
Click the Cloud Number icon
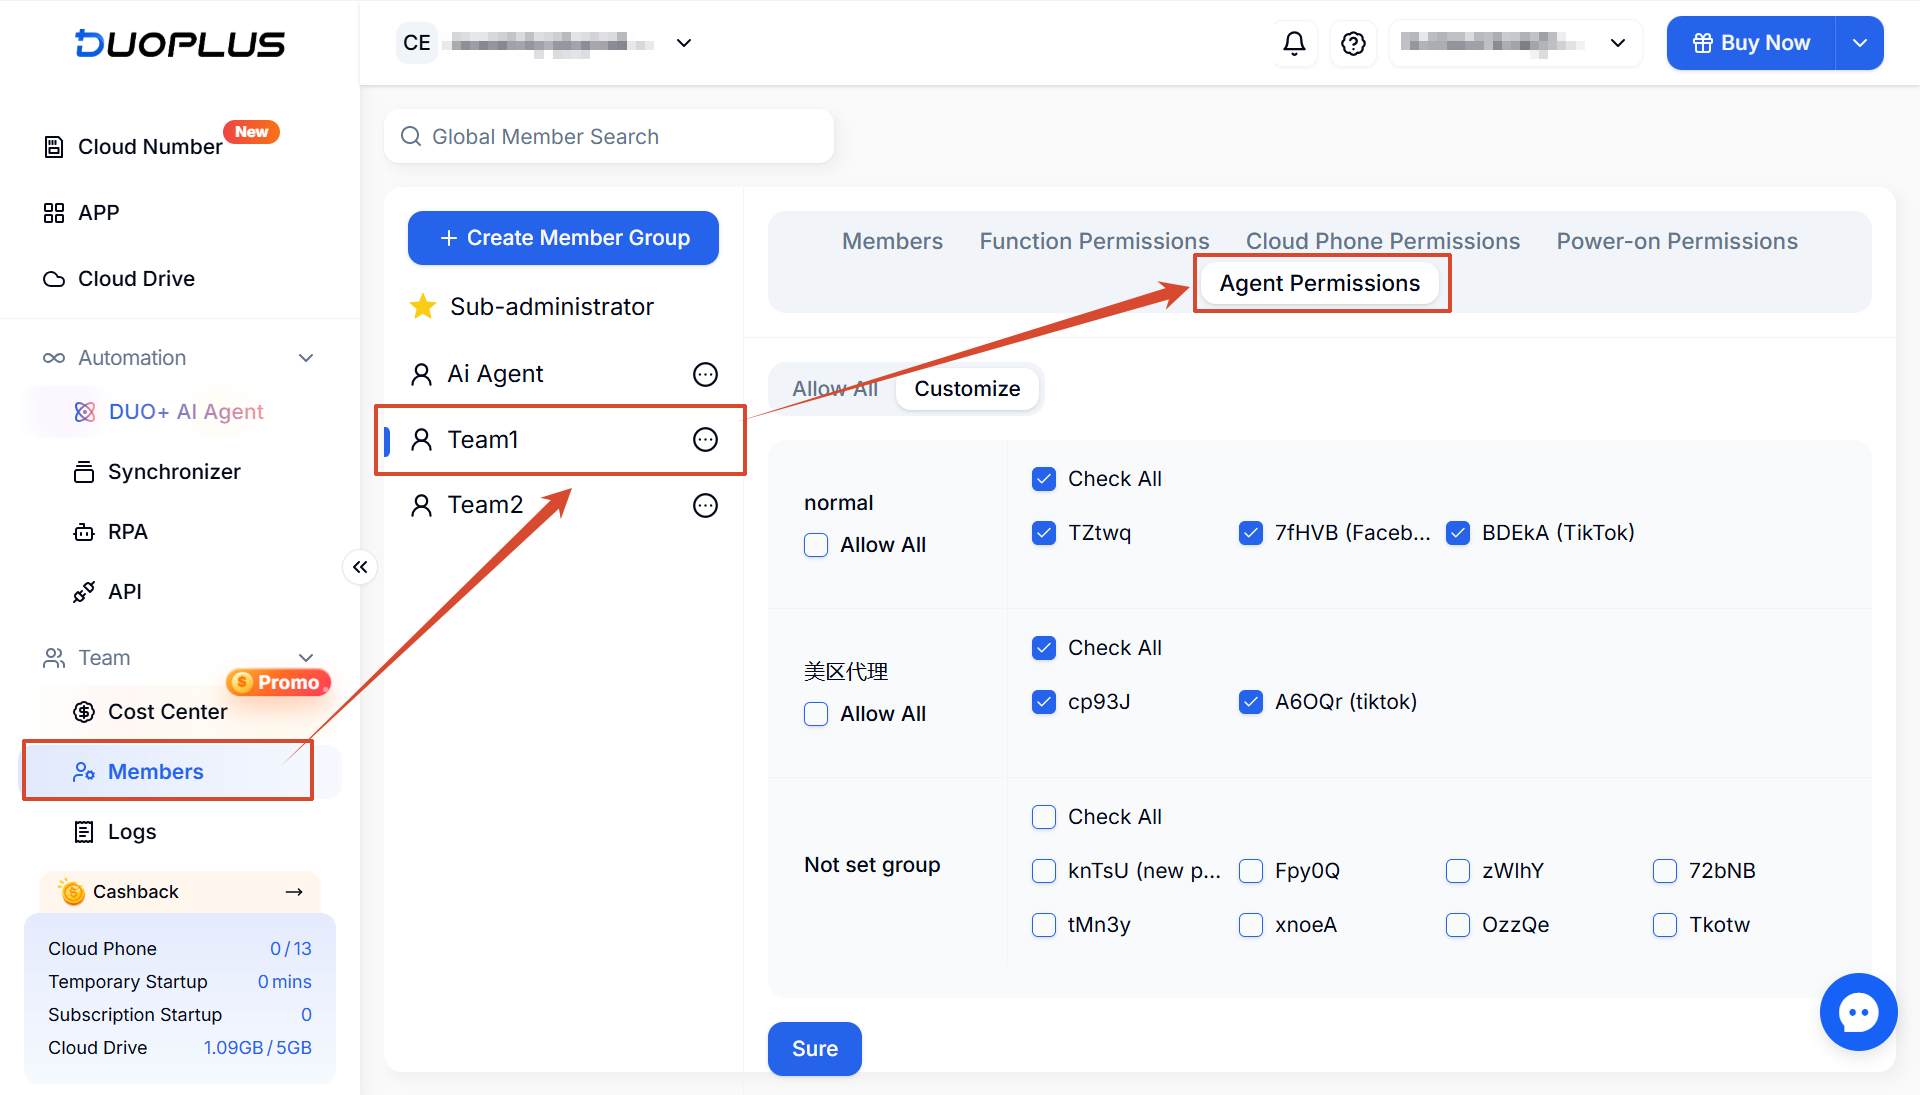click(x=54, y=147)
